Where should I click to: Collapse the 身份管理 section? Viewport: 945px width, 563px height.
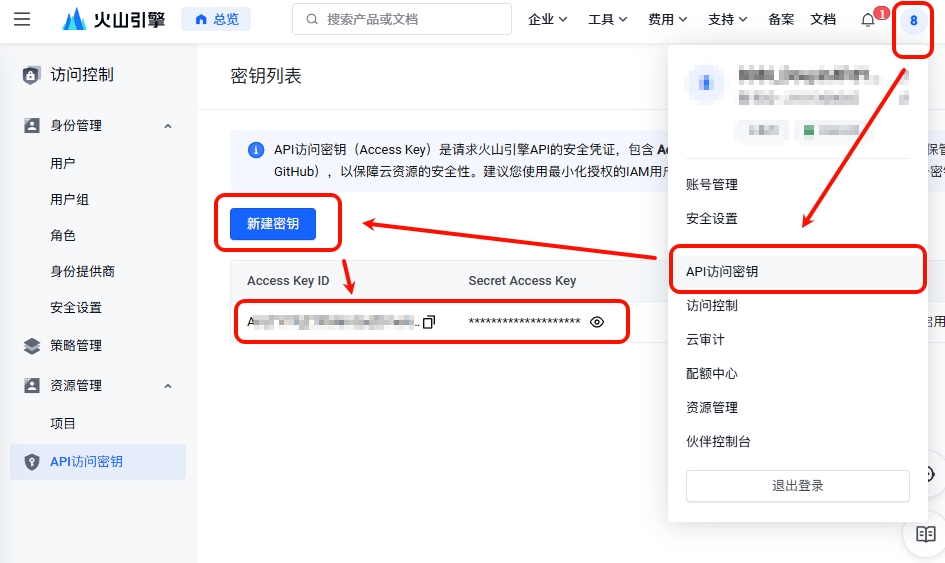pos(168,126)
